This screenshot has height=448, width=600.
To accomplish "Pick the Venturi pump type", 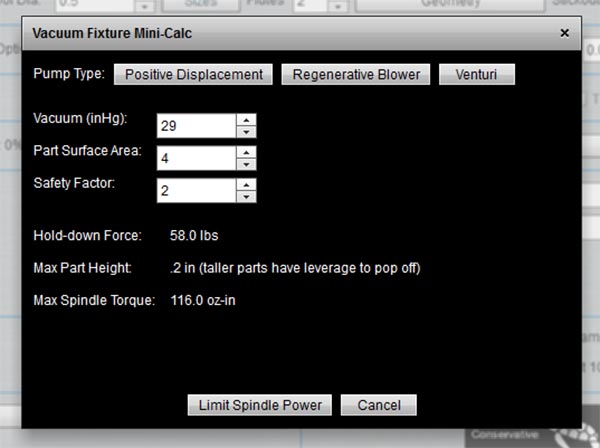I will click(477, 75).
